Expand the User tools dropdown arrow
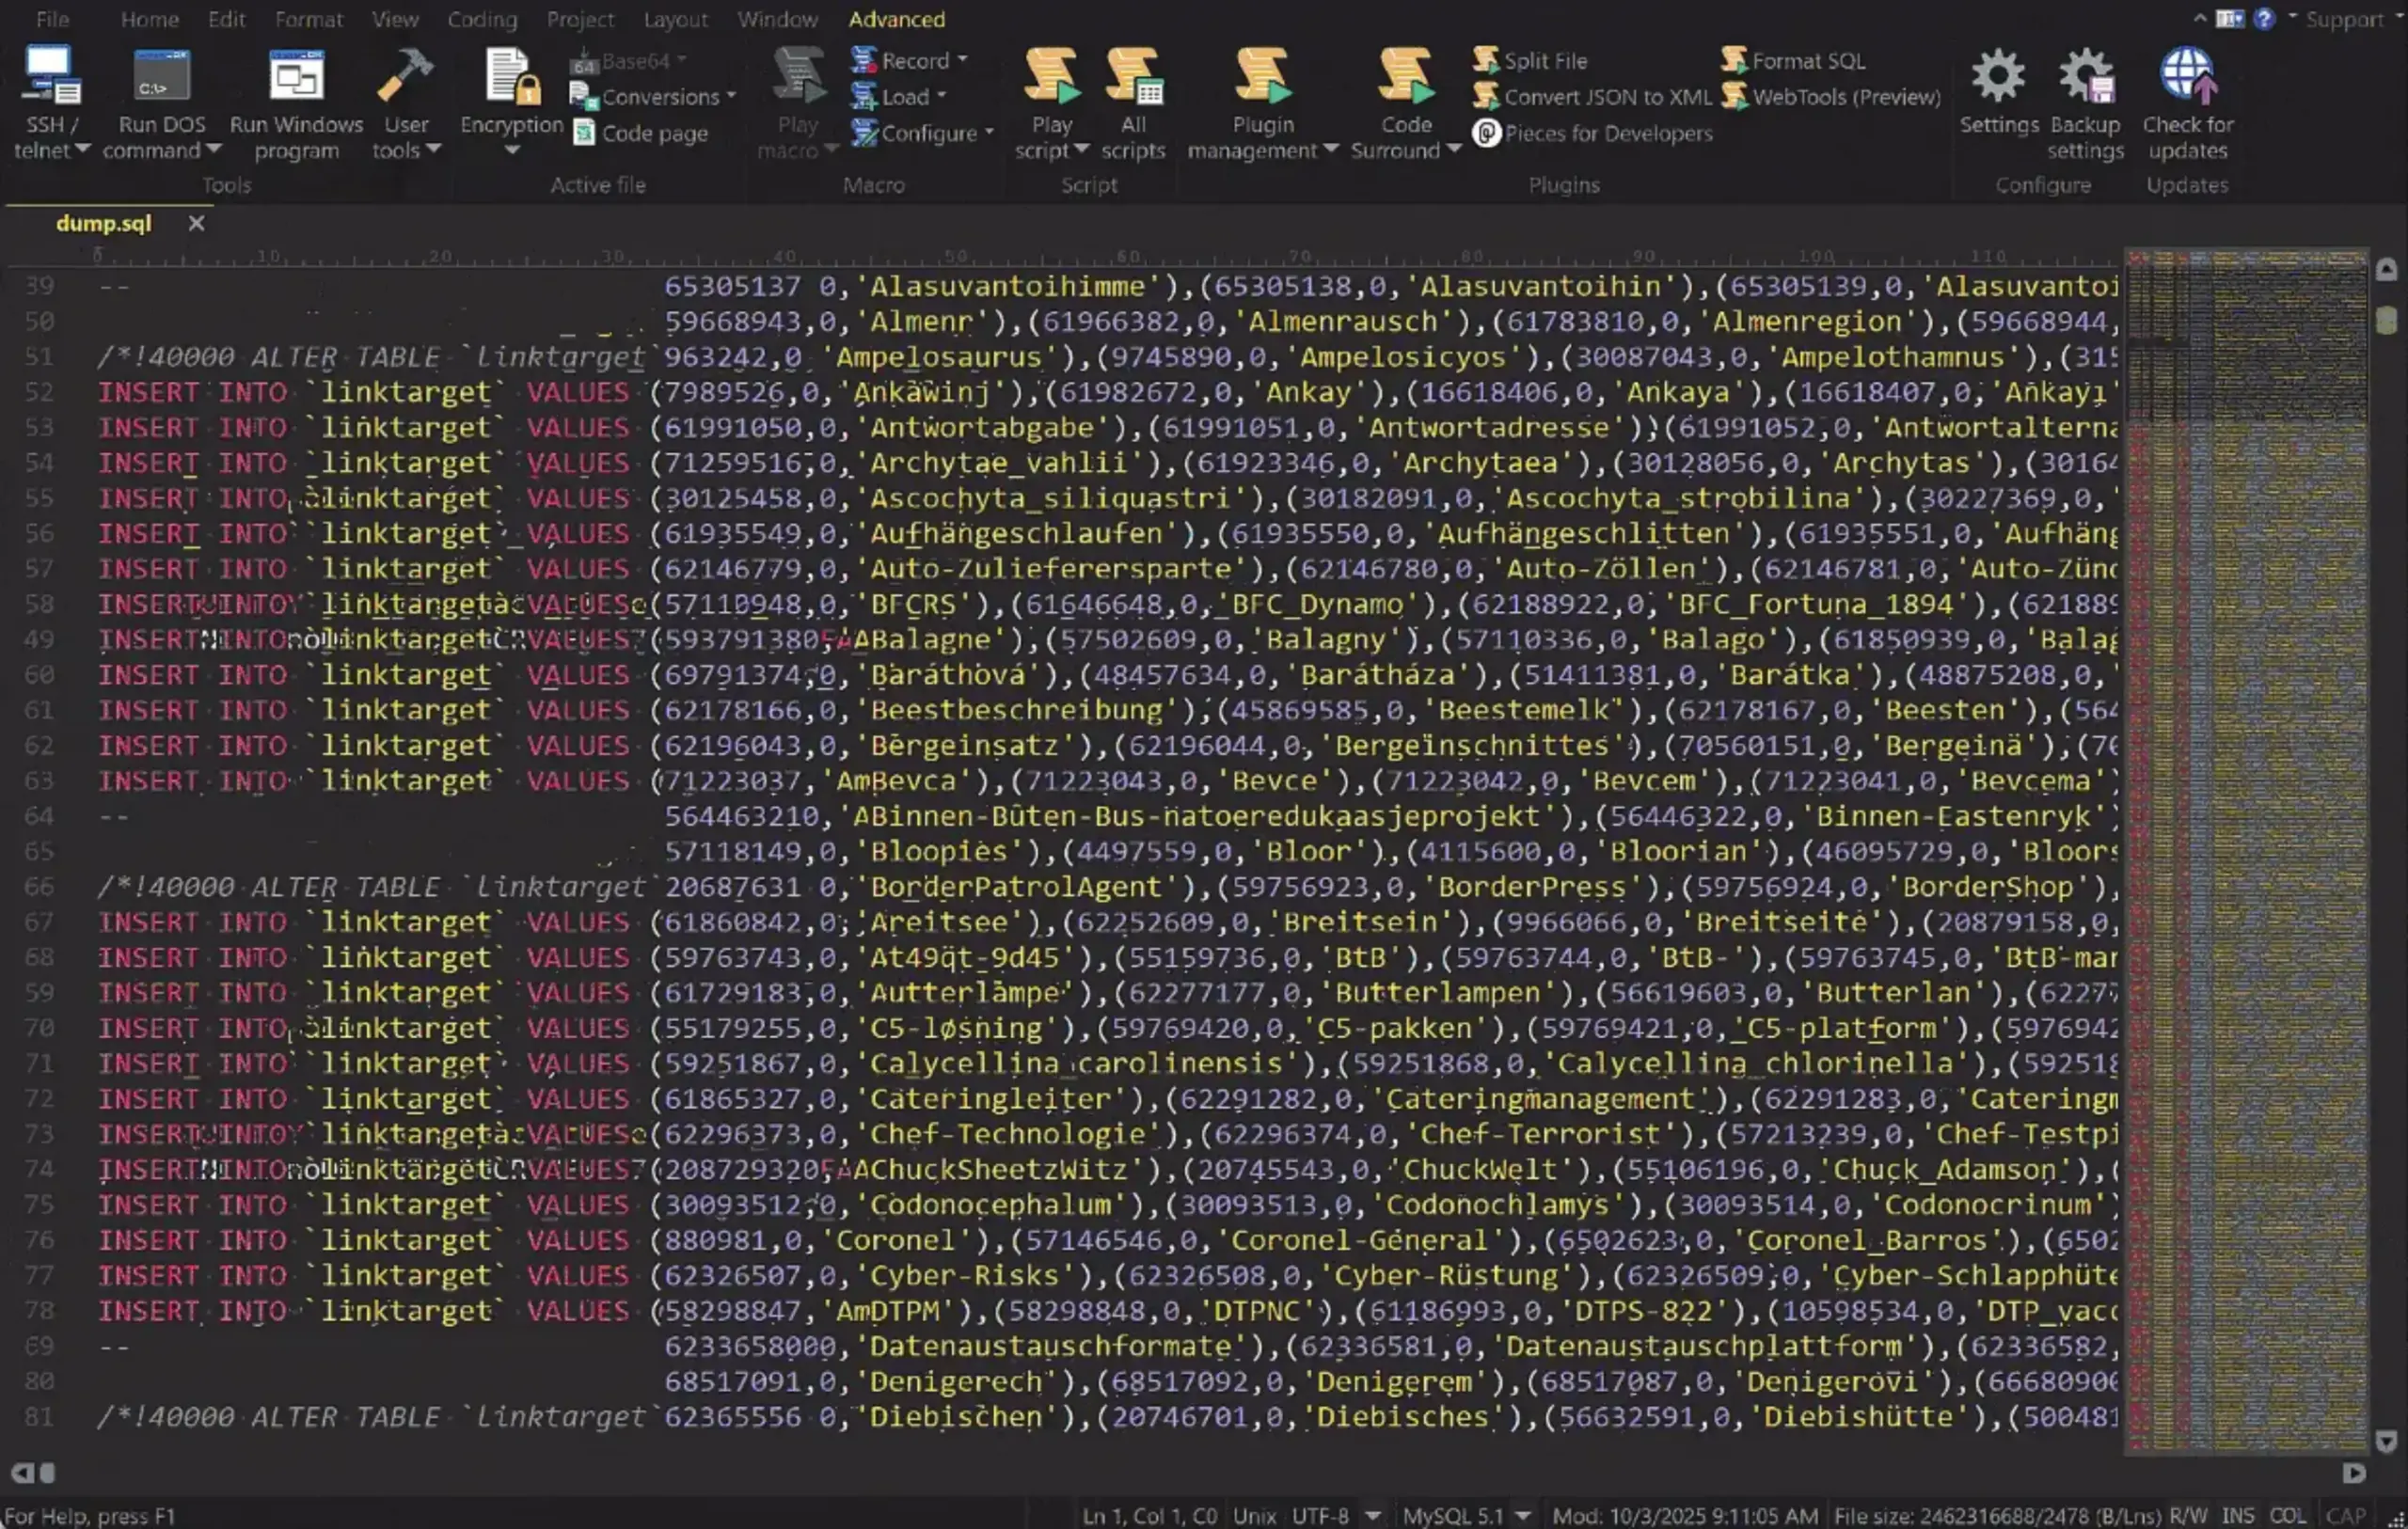The image size is (2408, 1529). click(x=433, y=149)
